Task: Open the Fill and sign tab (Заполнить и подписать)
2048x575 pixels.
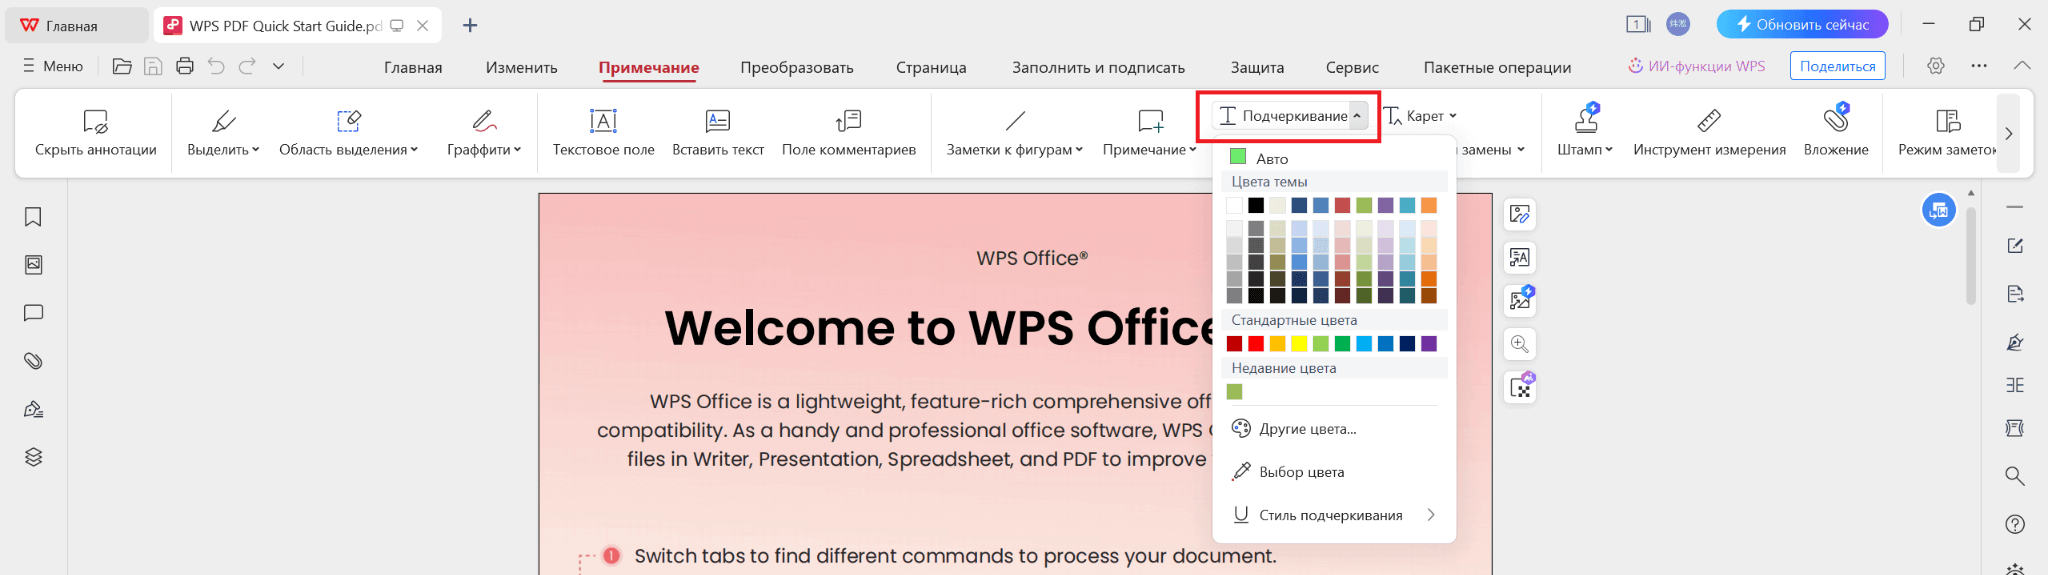Action: tap(1098, 67)
